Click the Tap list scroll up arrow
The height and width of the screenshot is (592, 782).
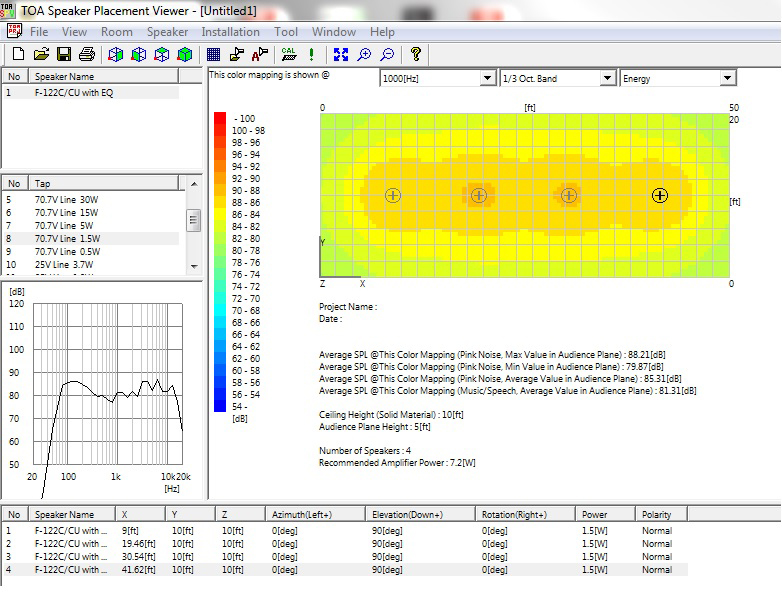[194, 184]
